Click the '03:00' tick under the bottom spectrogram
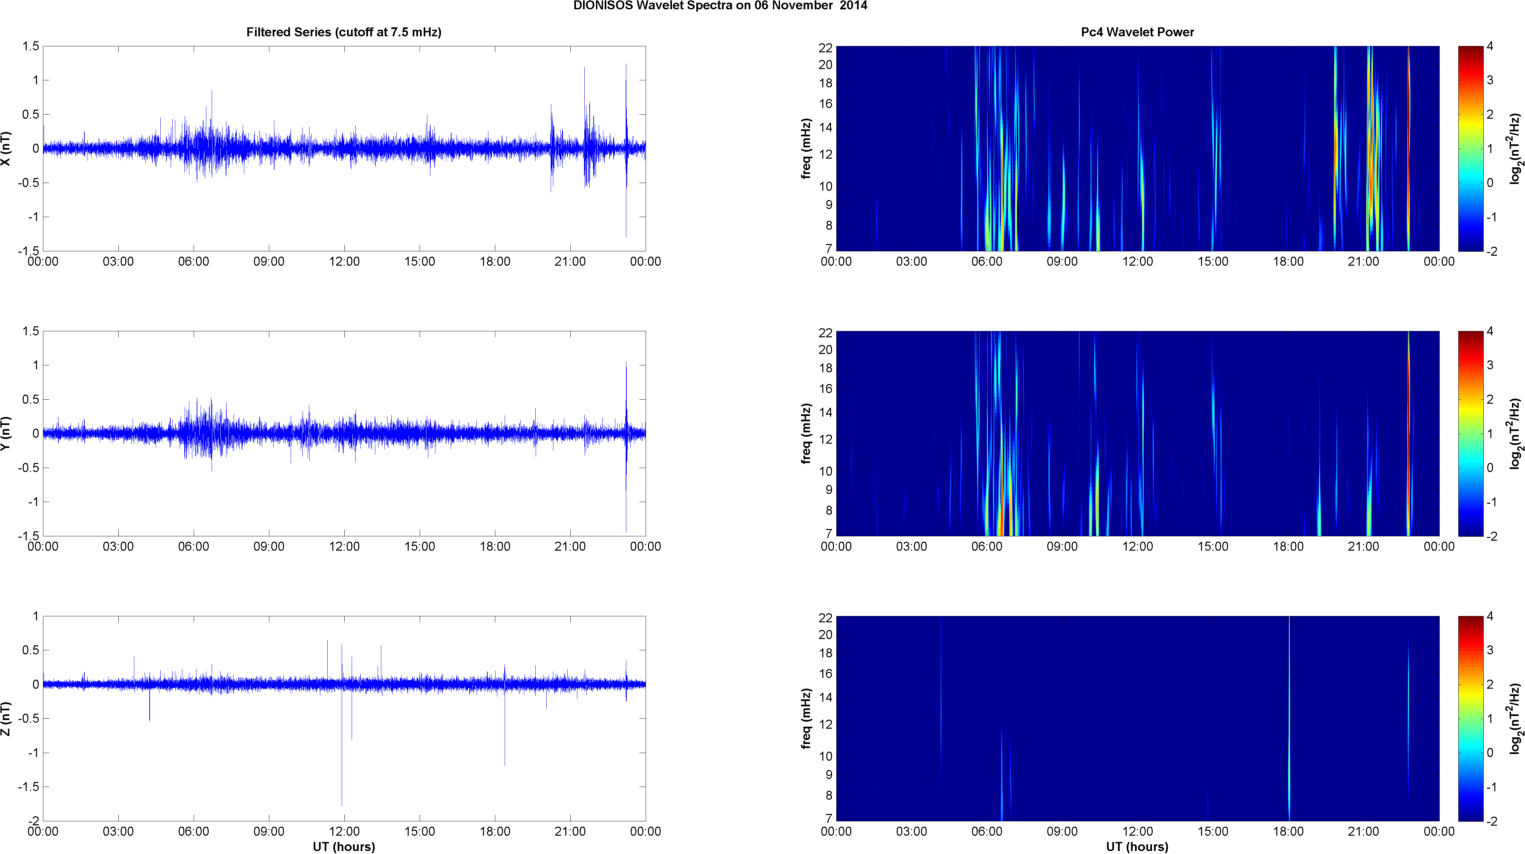This screenshot has width=1525, height=854. click(x=911, y=832)
